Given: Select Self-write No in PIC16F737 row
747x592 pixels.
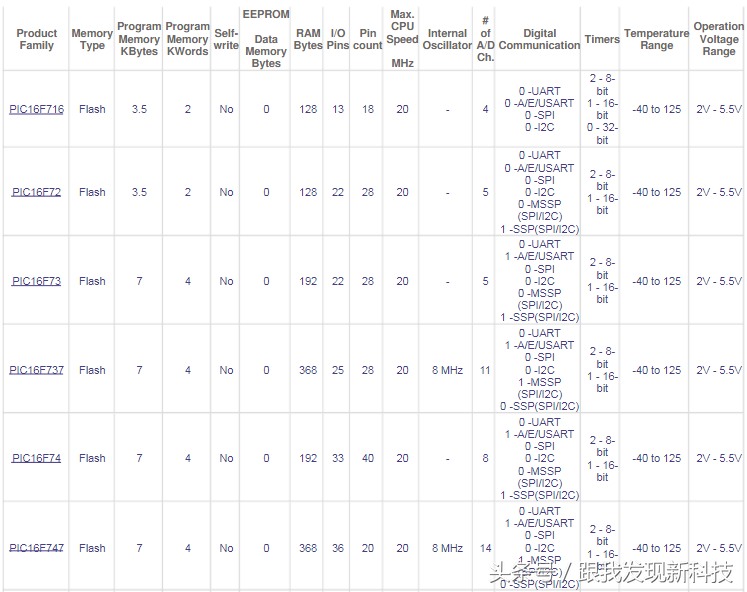Looking at the screenshot, I should pos(226,370).
